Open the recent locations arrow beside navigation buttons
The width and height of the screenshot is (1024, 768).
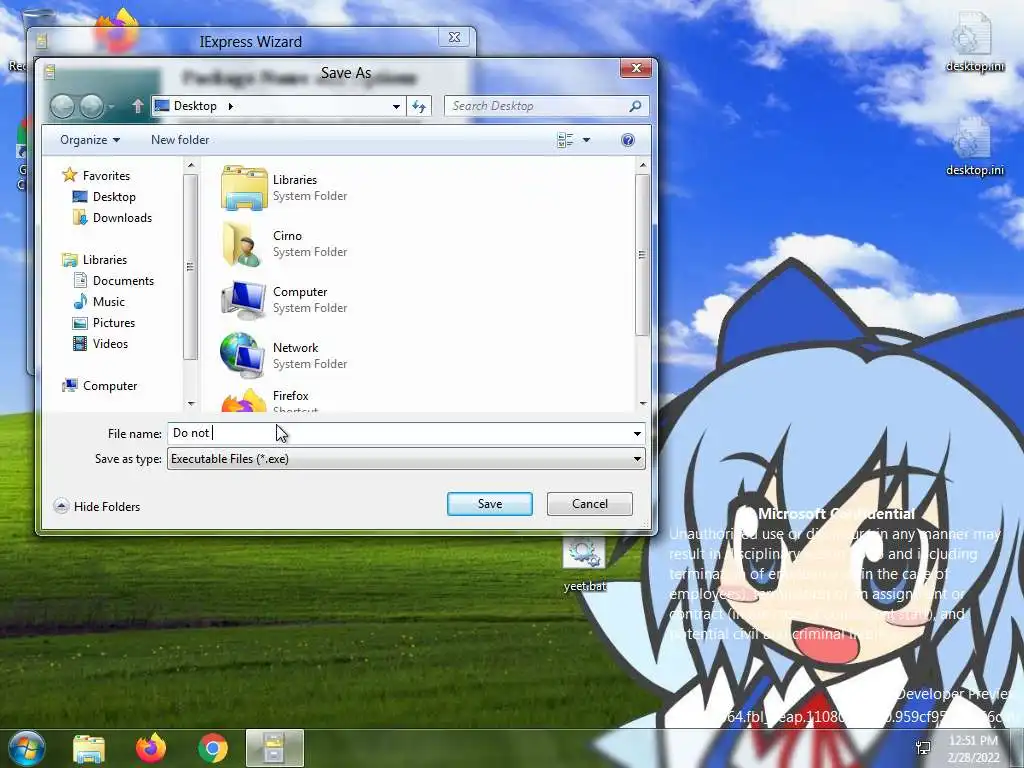tap(112, 106)
